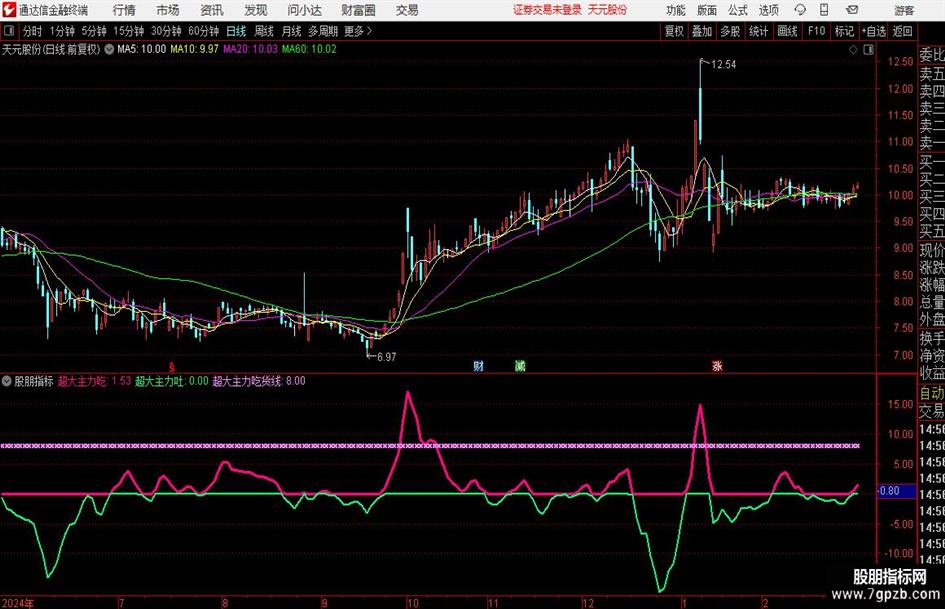
Task: Click the 复权 toolbar button
Action: pyautogui.click(x=674, y=31)
